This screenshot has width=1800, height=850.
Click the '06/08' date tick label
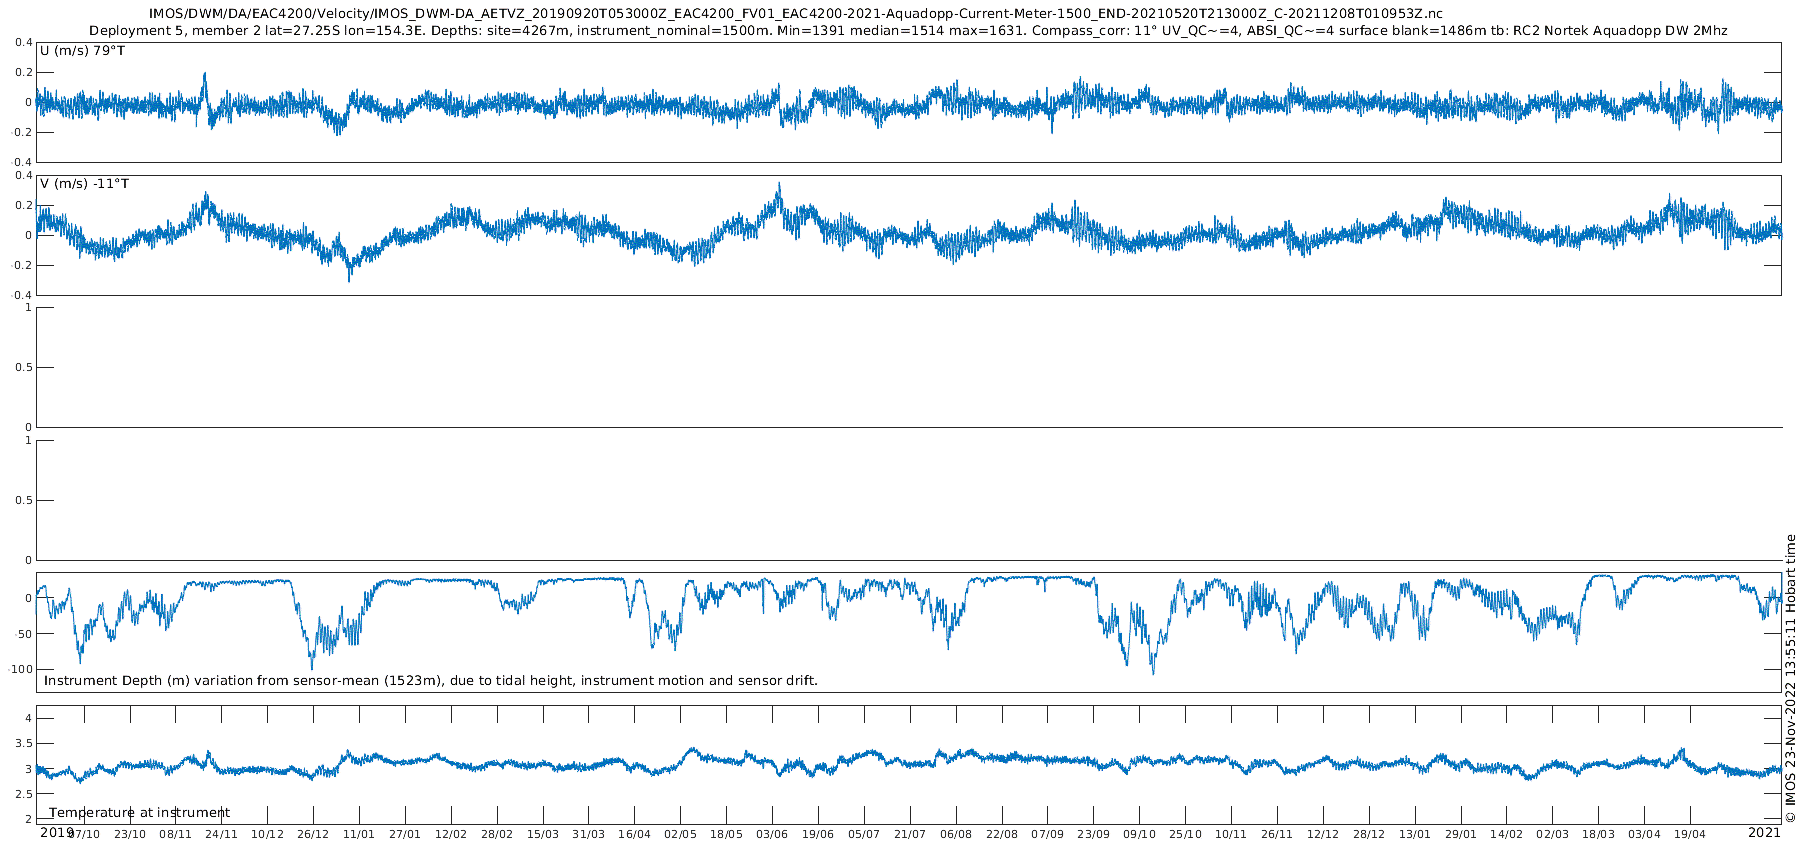click(x=956, y=834)
